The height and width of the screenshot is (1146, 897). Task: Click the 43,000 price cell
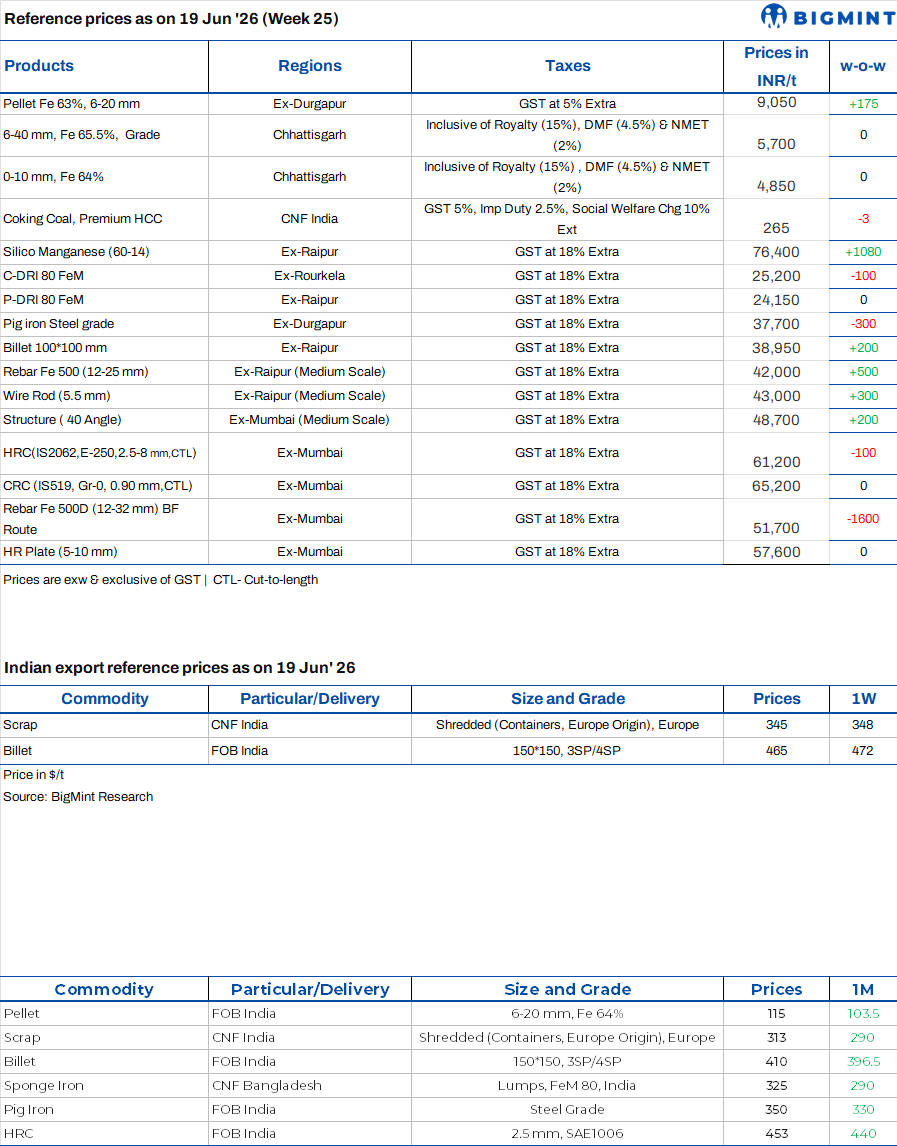tap(776, 397)
